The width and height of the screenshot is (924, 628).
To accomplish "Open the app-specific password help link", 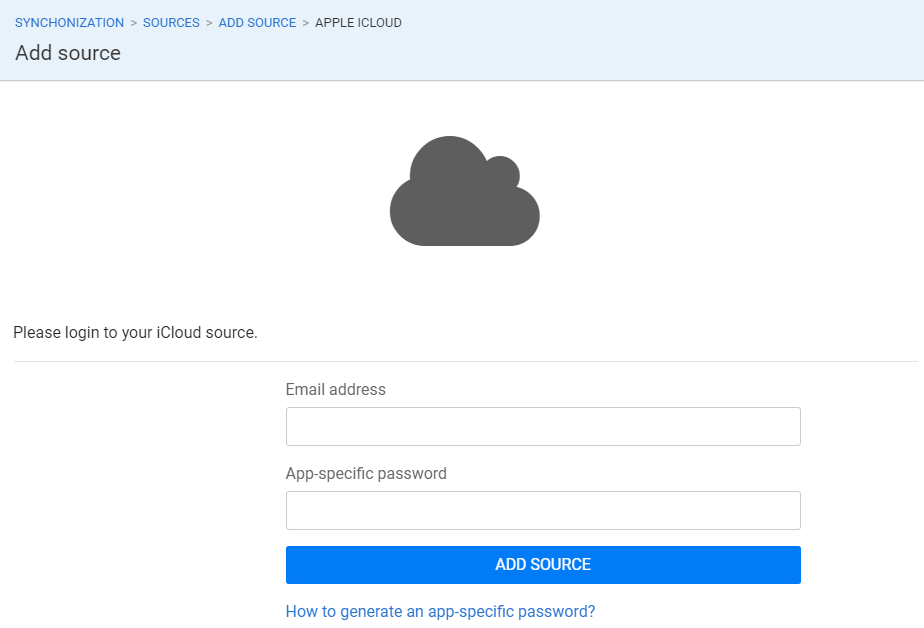I will [440, 612].
